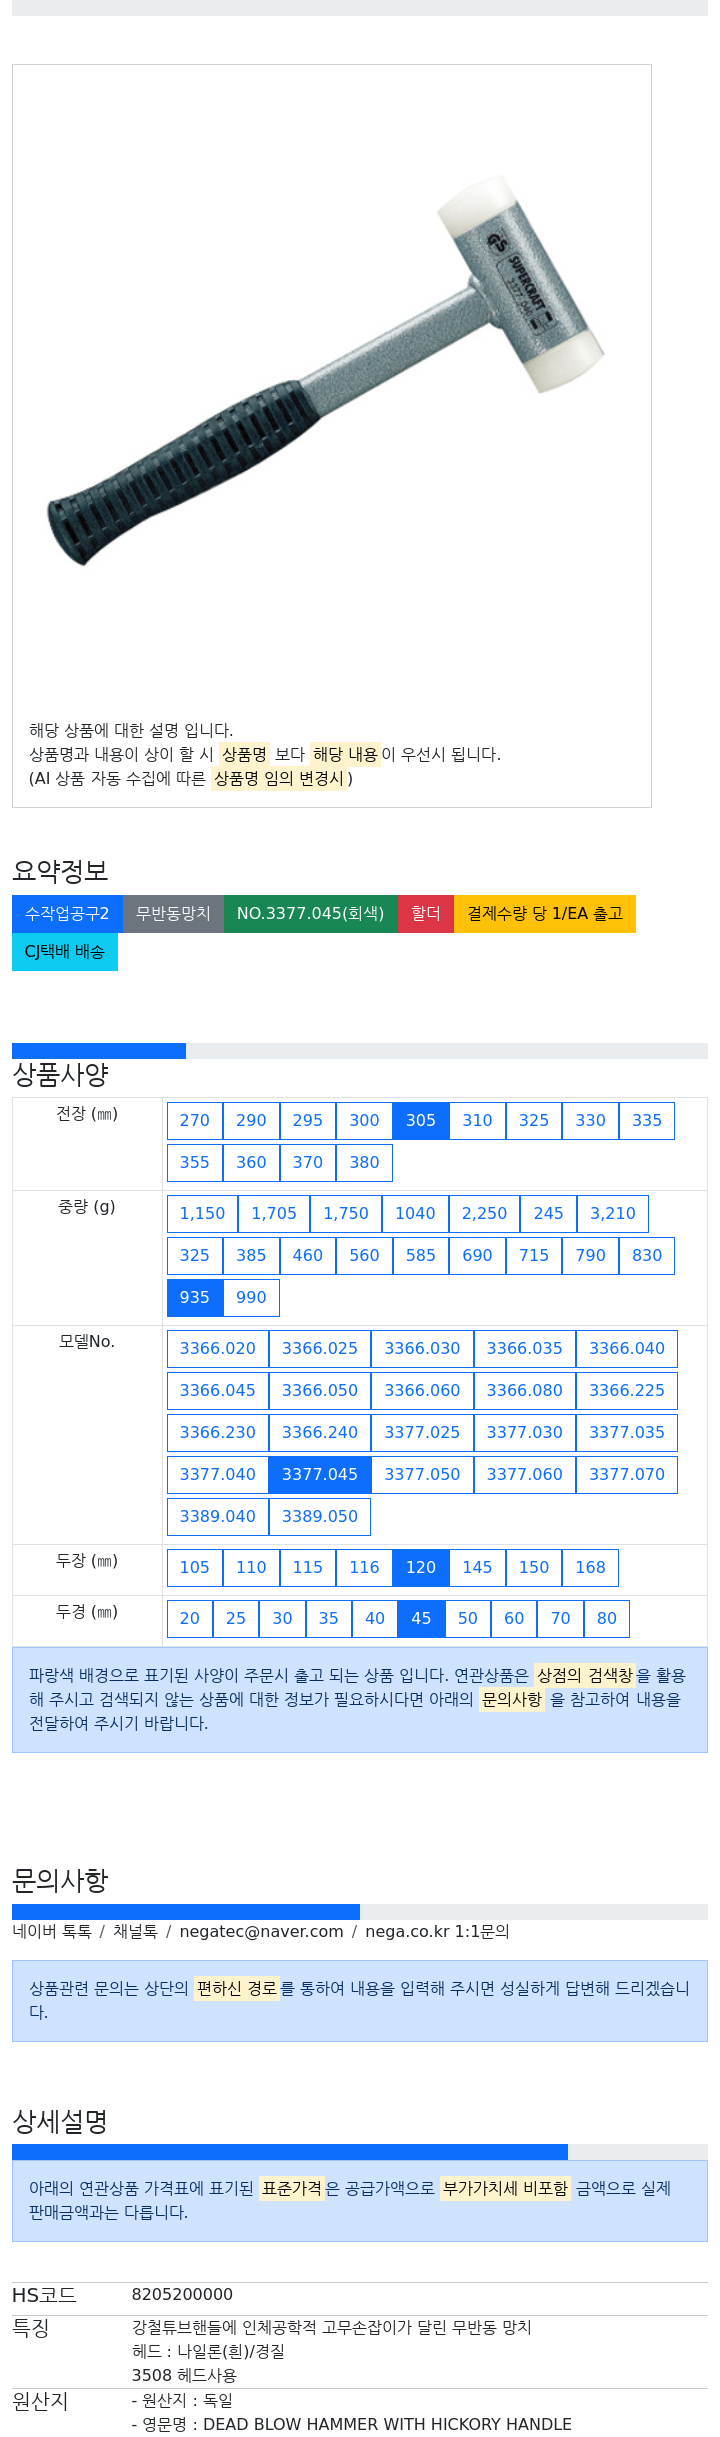
Task: Select the 수작업공구2 category tag
Action: click(67, 914)
